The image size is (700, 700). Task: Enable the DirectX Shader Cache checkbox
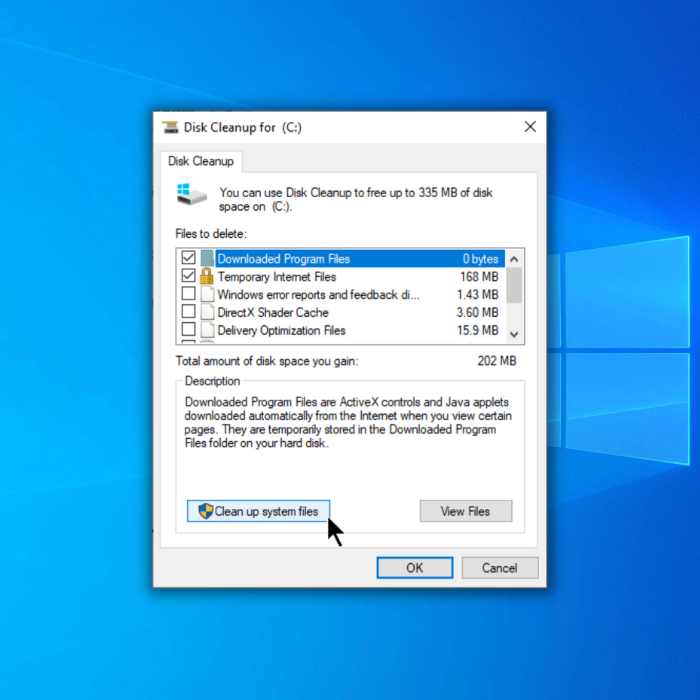(188, 311)
